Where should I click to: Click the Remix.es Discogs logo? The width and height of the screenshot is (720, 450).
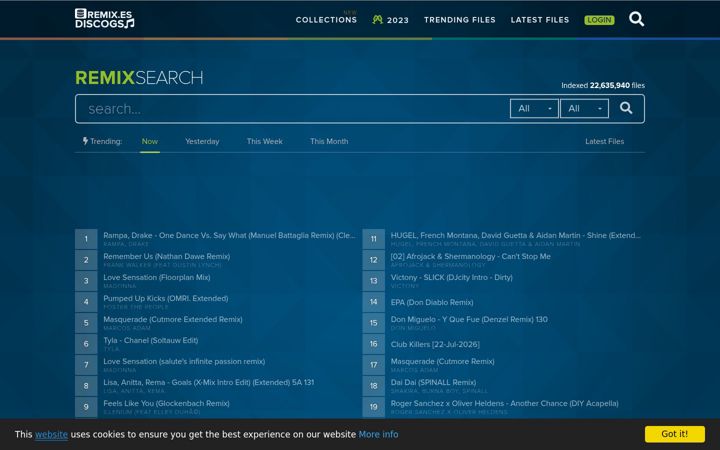point(105,18)
